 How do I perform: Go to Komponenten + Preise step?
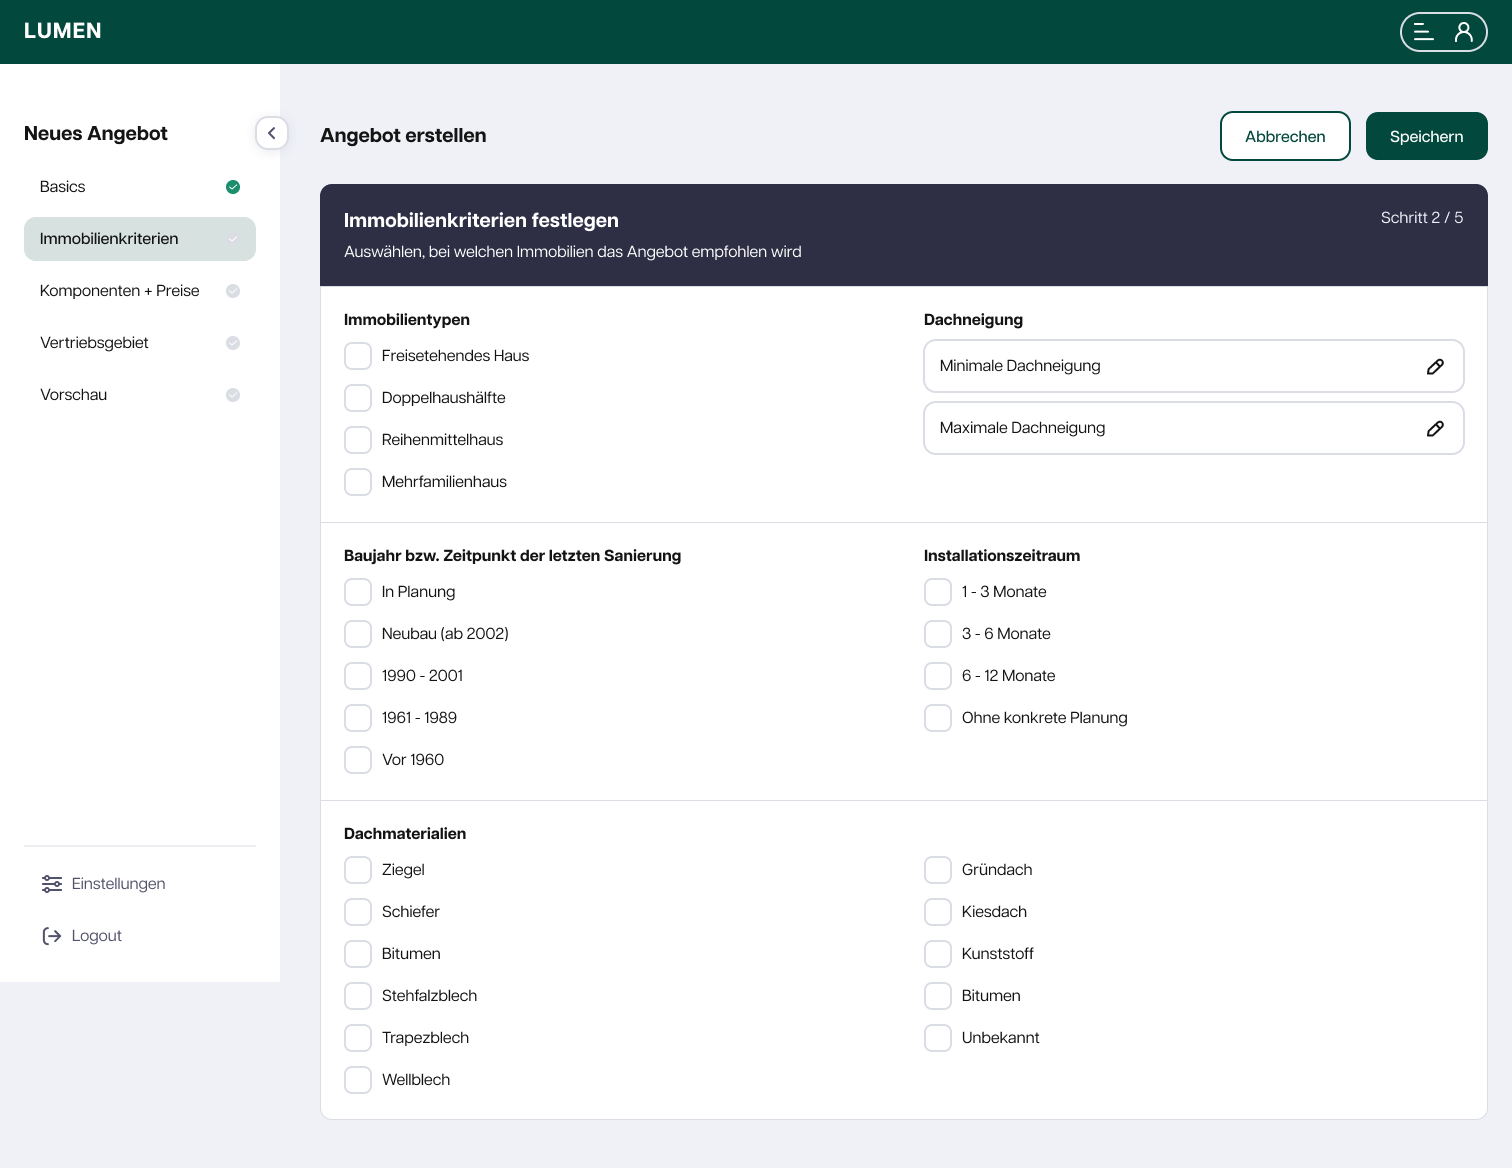tap(140, 291)
